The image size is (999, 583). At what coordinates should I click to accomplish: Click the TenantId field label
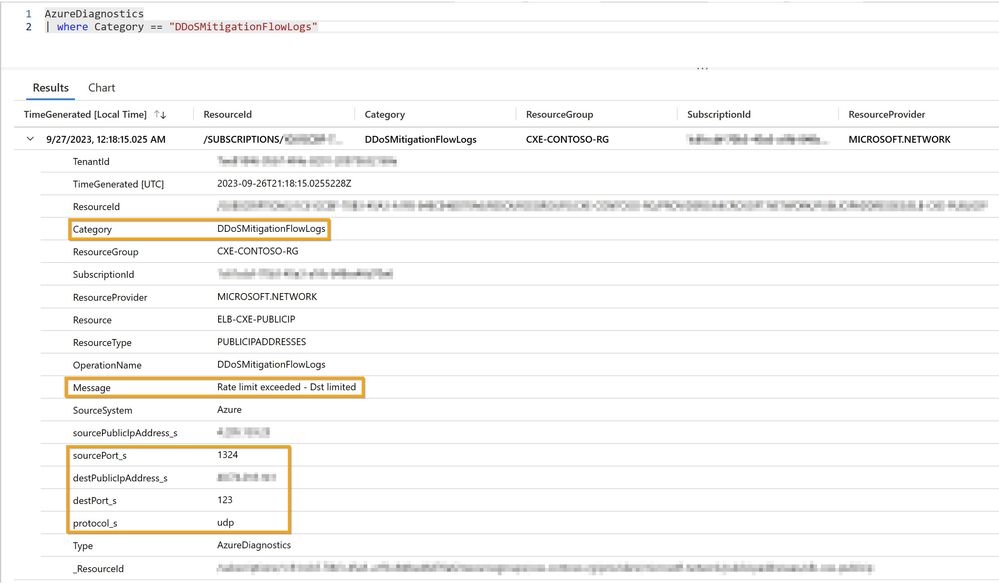click(91, 162)
